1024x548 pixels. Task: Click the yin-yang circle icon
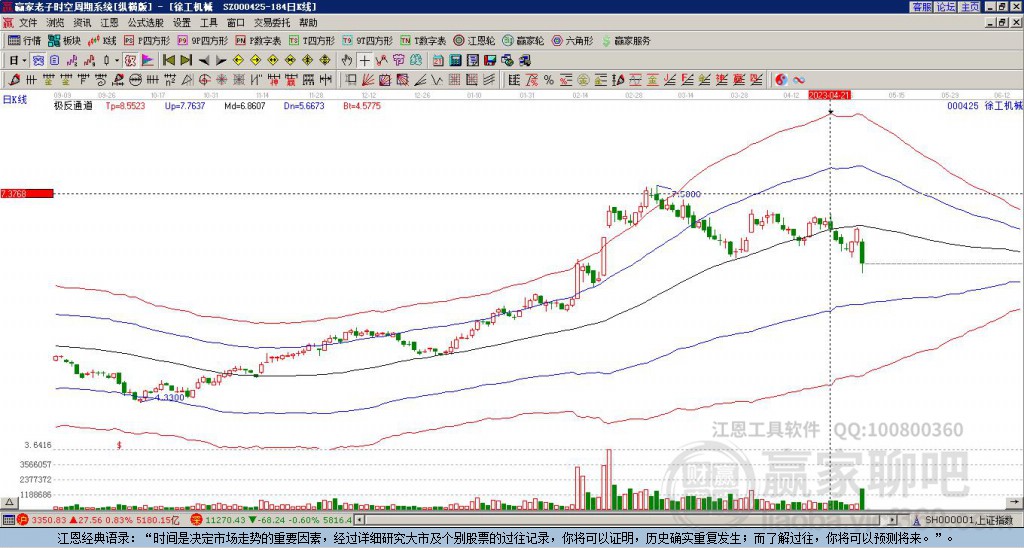(781, 80)
